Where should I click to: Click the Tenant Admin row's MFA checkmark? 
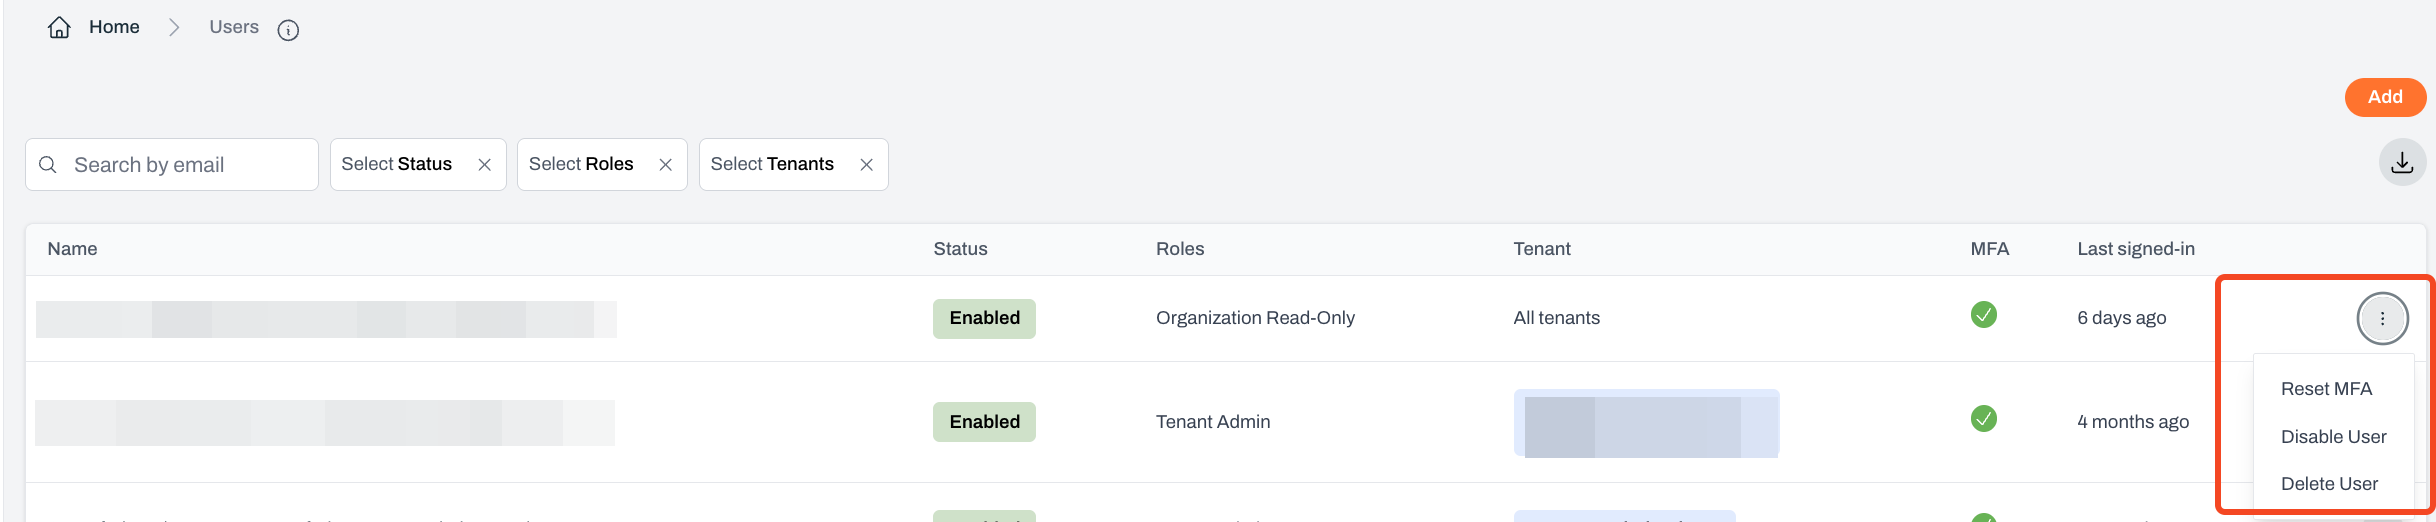[1983, 419]
